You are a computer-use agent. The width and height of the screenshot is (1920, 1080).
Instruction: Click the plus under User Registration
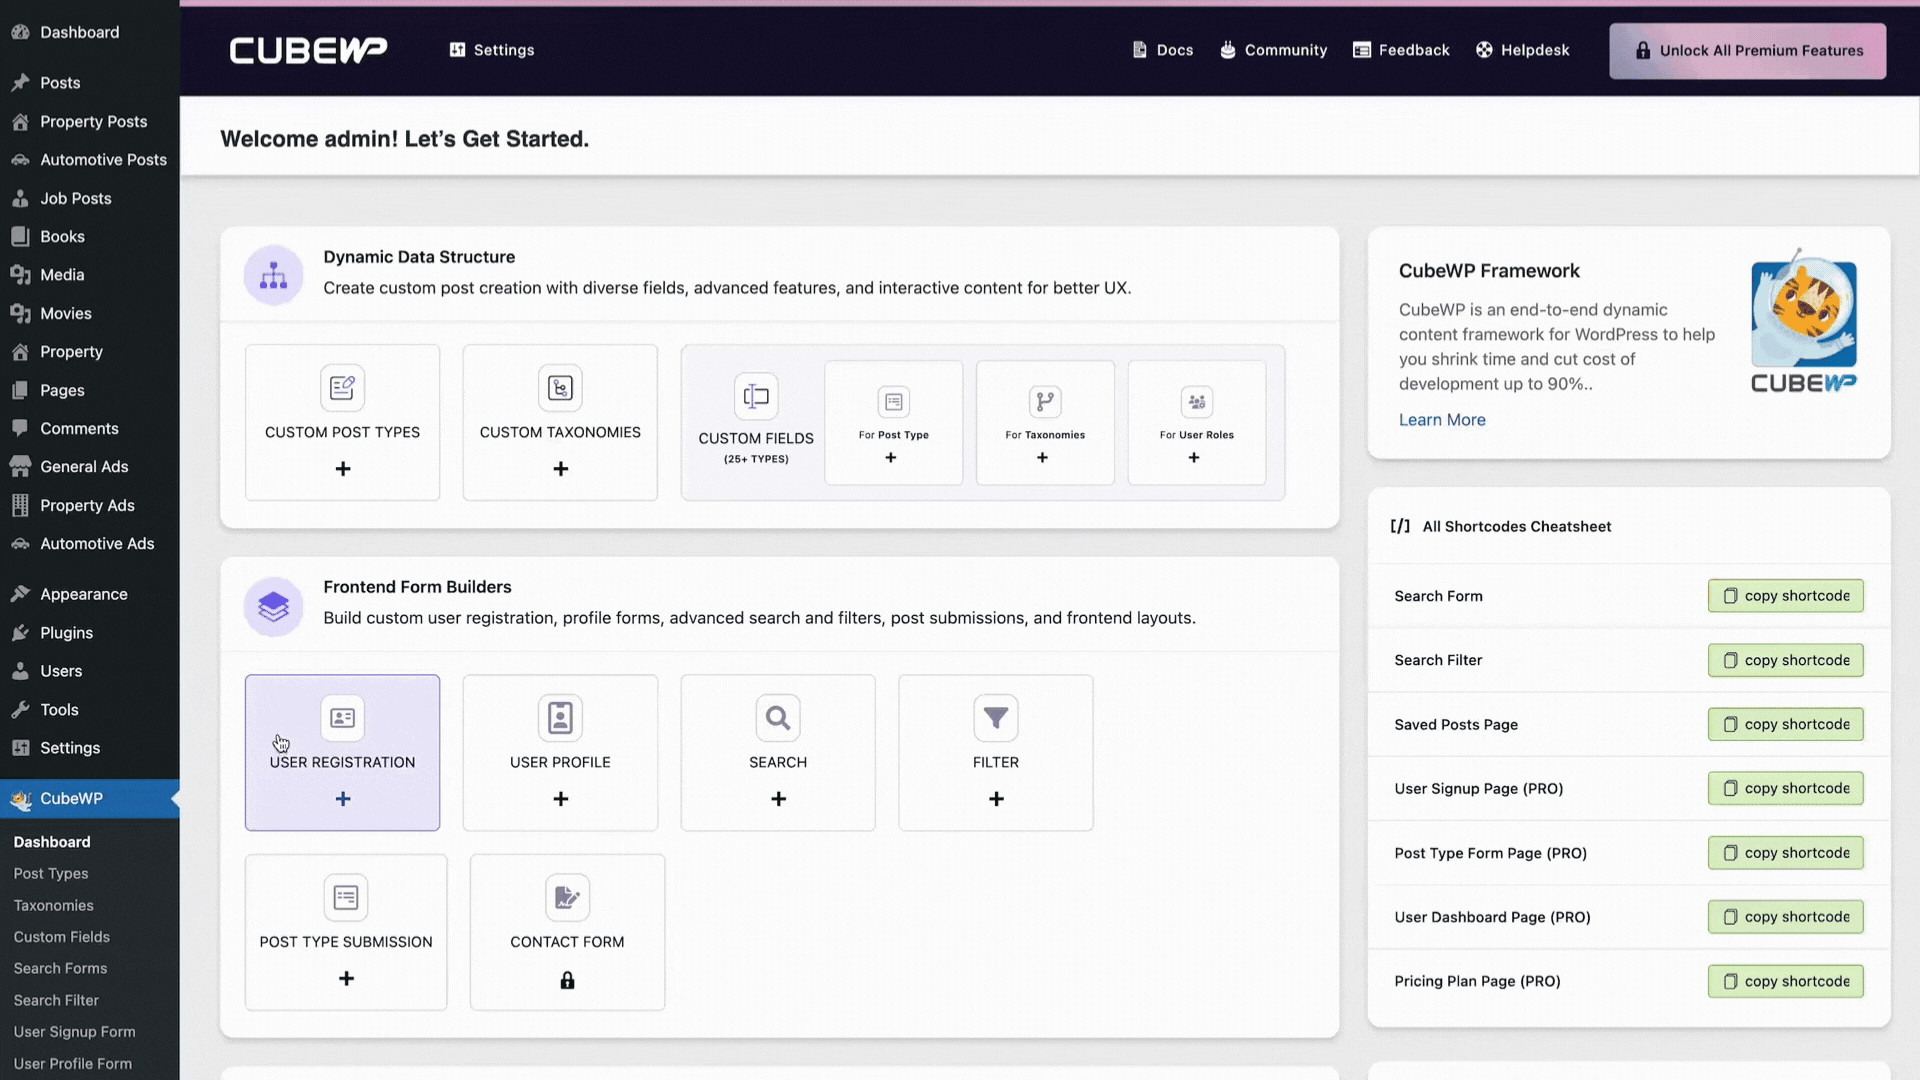click(x=343, y=799)
